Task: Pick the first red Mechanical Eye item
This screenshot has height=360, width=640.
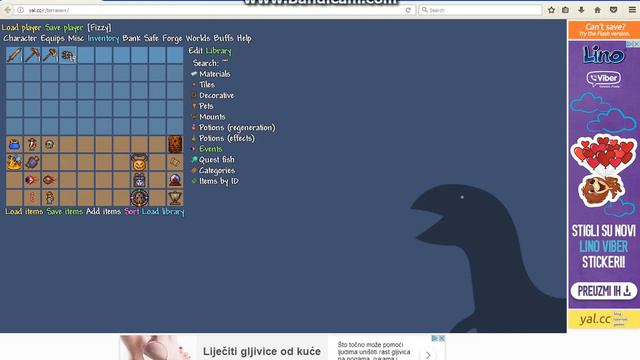Action: (x=32, y=180)
